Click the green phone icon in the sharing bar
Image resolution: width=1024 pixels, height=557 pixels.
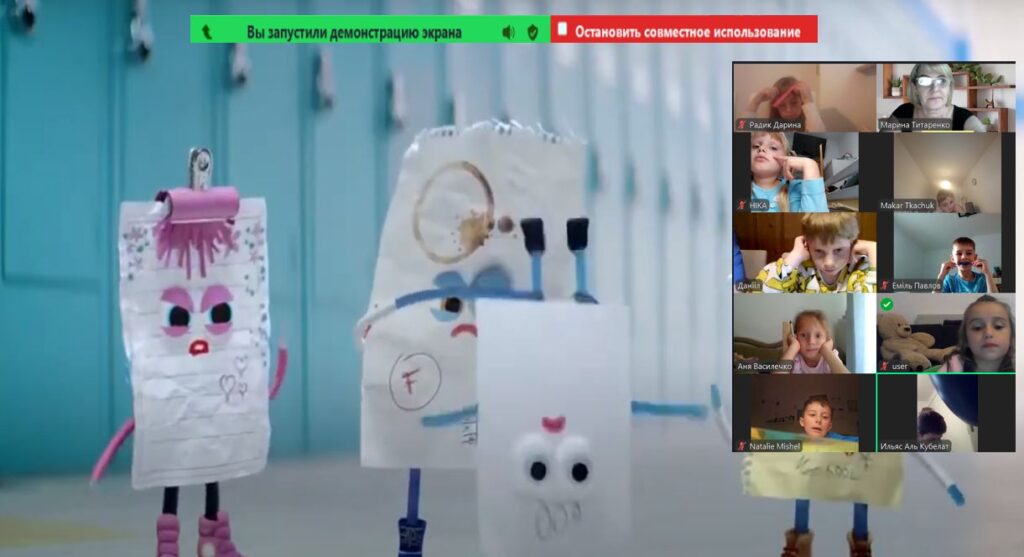pos(207,31)
